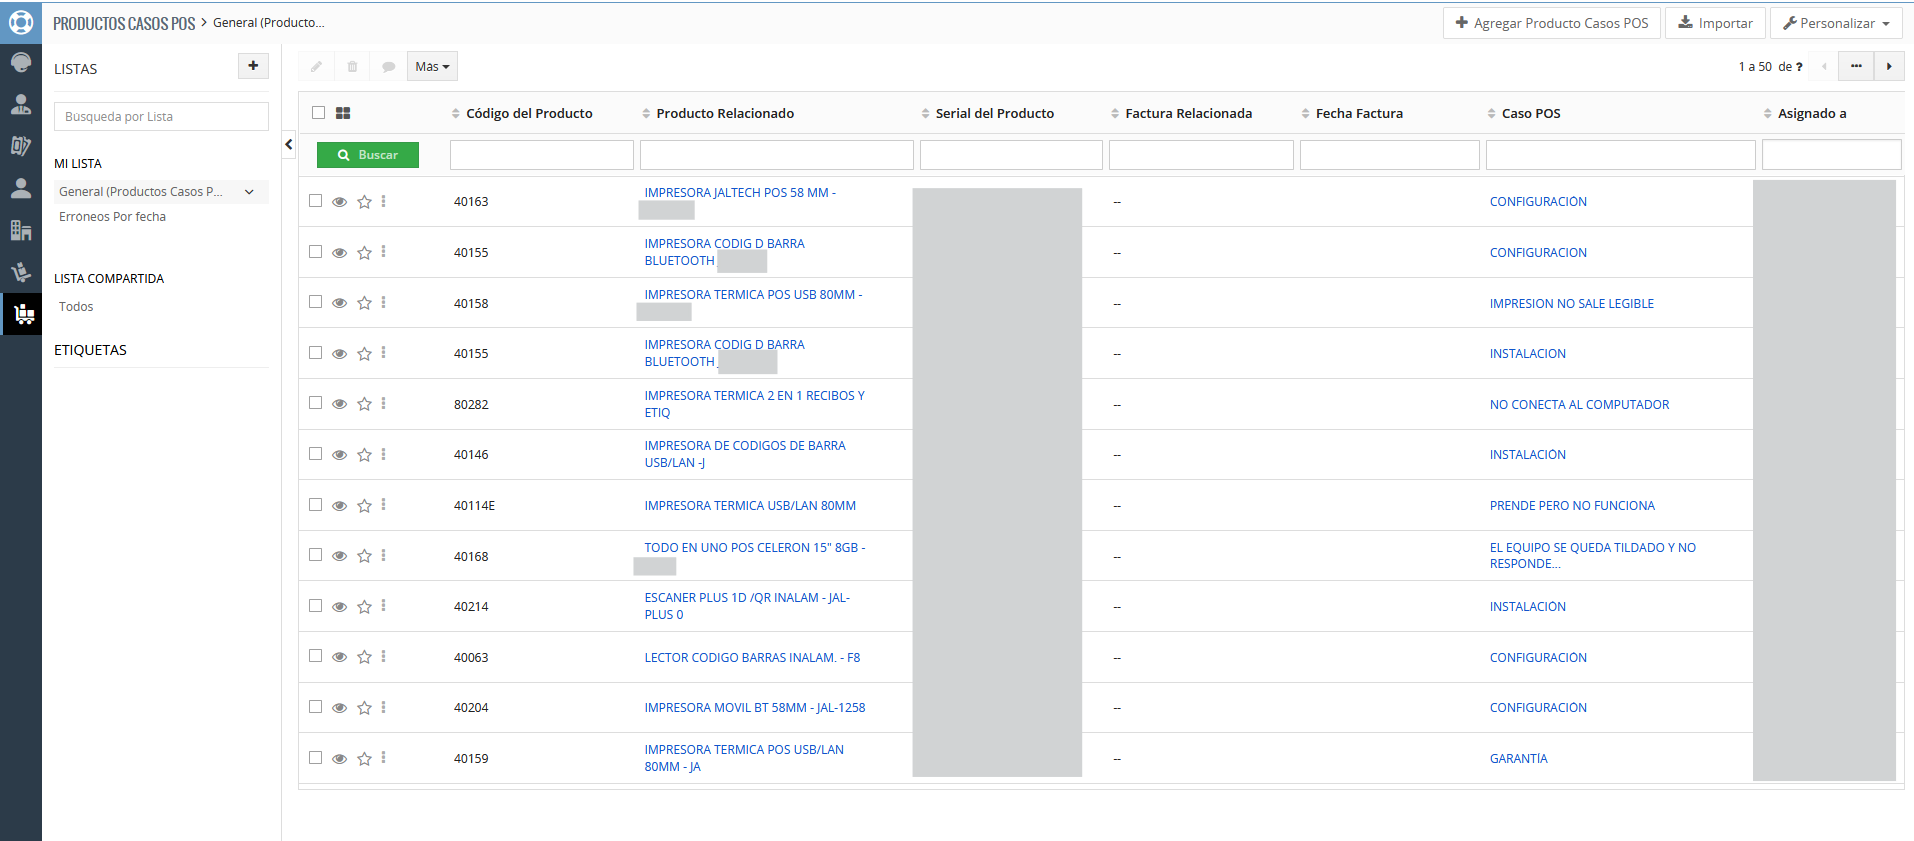Check the row 40168 checkbox
Image resolution: width=1914 pixels, height=841 pixels.
pos(316,554)
